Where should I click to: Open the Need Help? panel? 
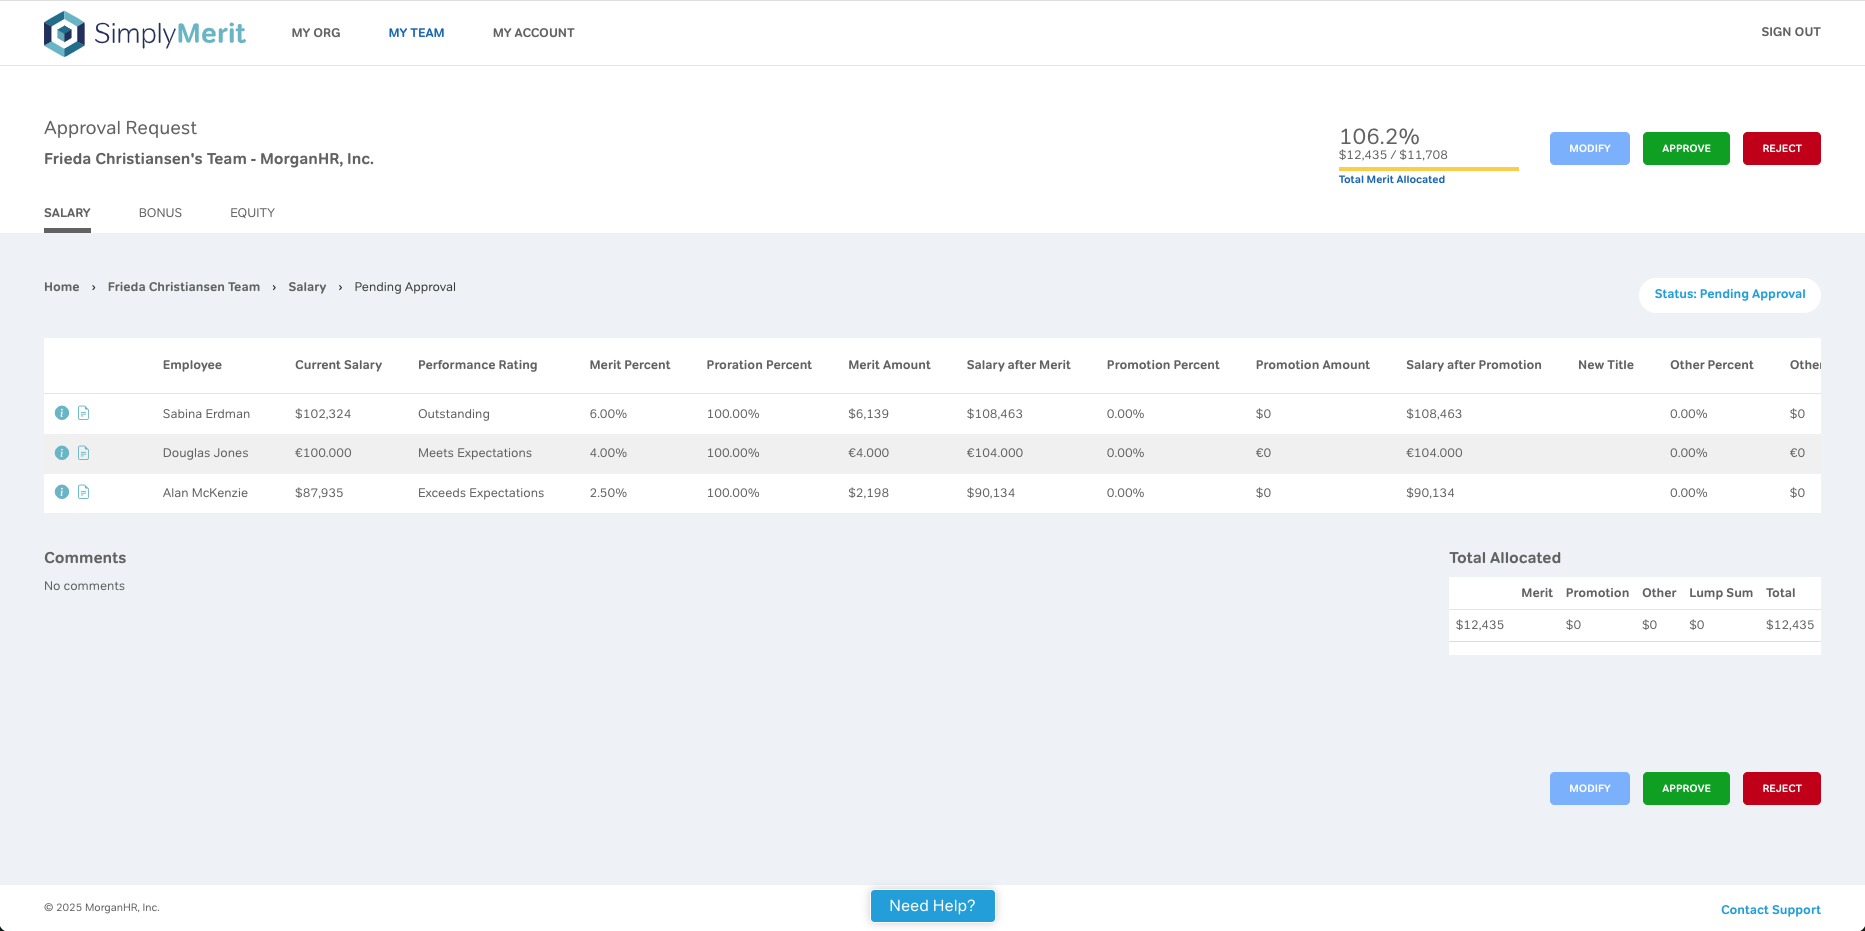(x=932, y=905)
